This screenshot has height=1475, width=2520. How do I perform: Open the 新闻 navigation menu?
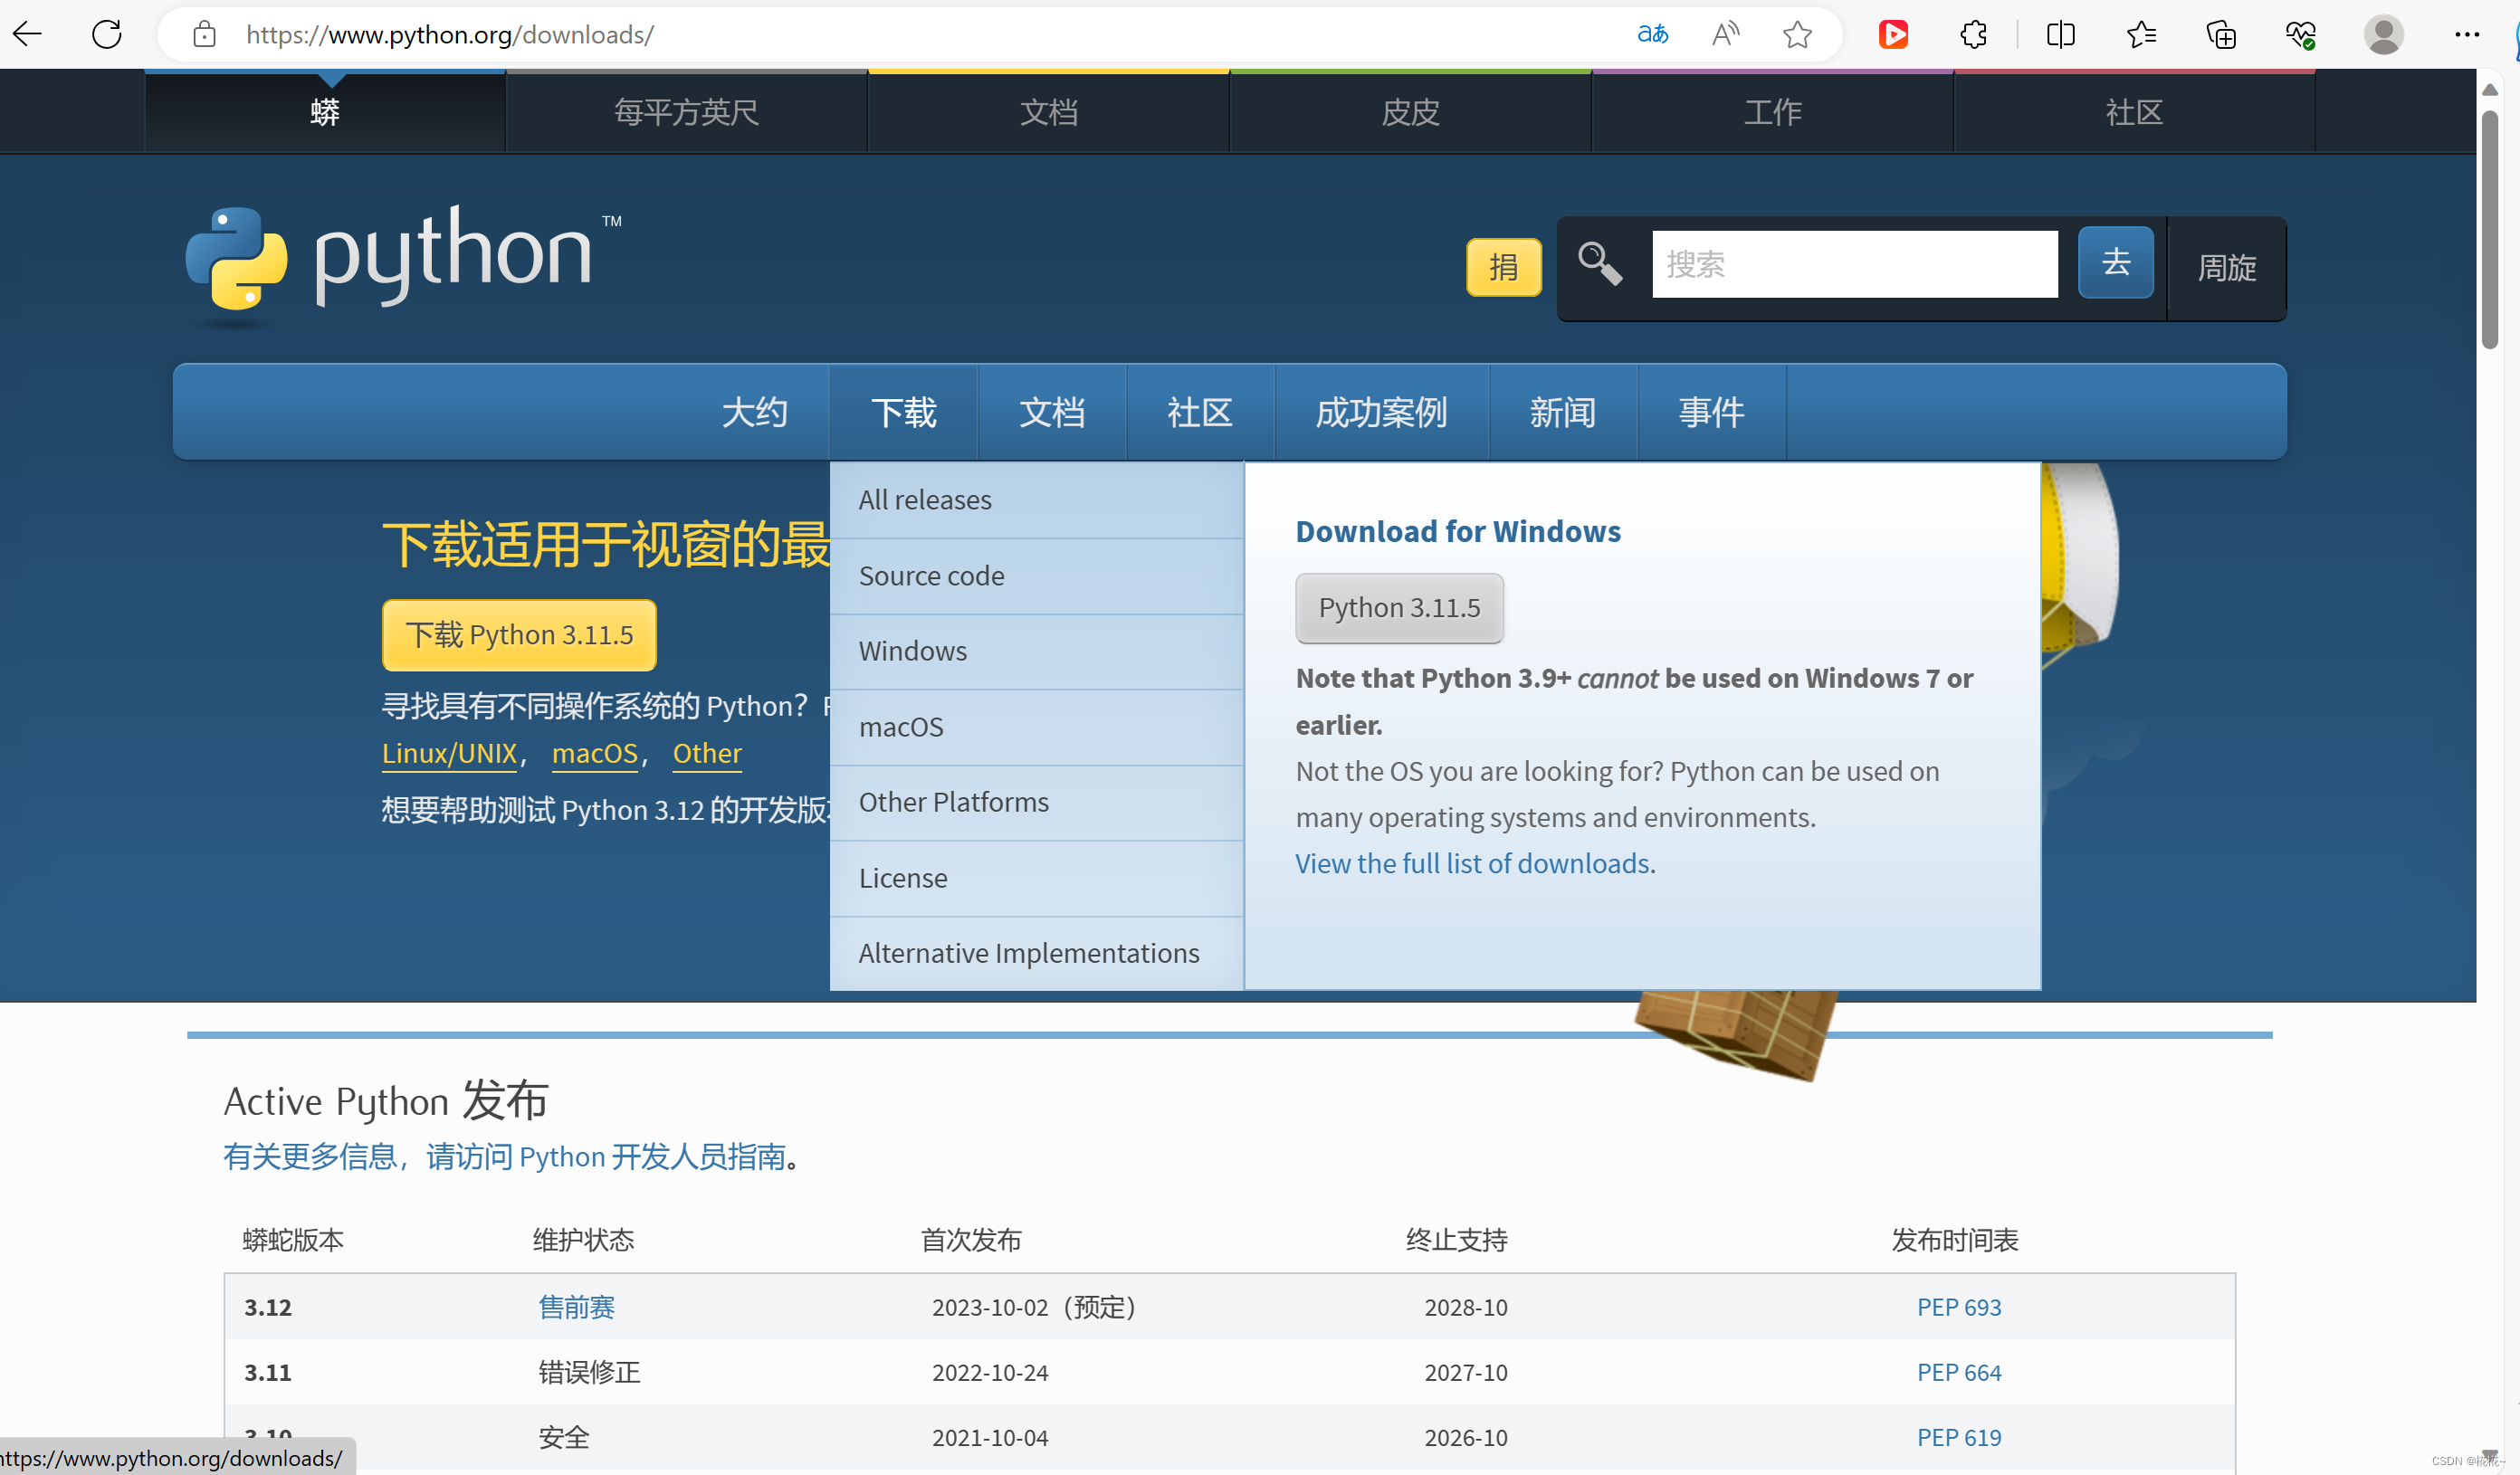click(x=1563, y=412)
